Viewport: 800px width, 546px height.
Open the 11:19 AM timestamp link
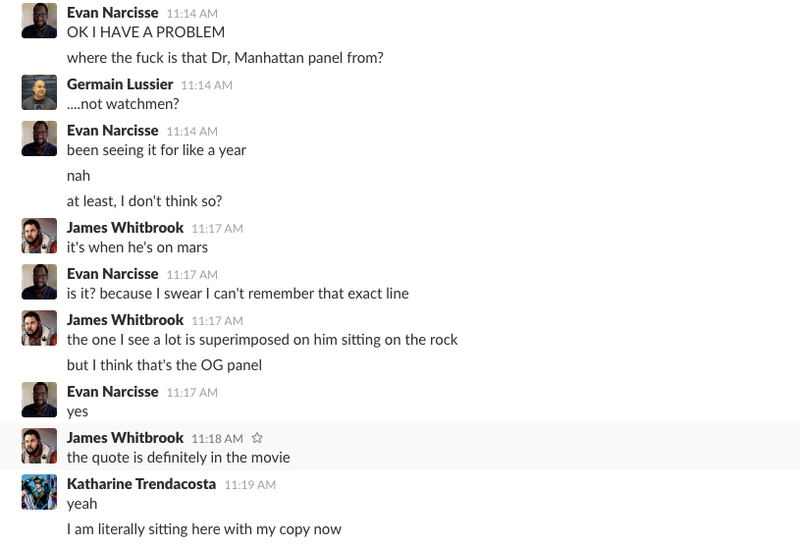[250, 485]
